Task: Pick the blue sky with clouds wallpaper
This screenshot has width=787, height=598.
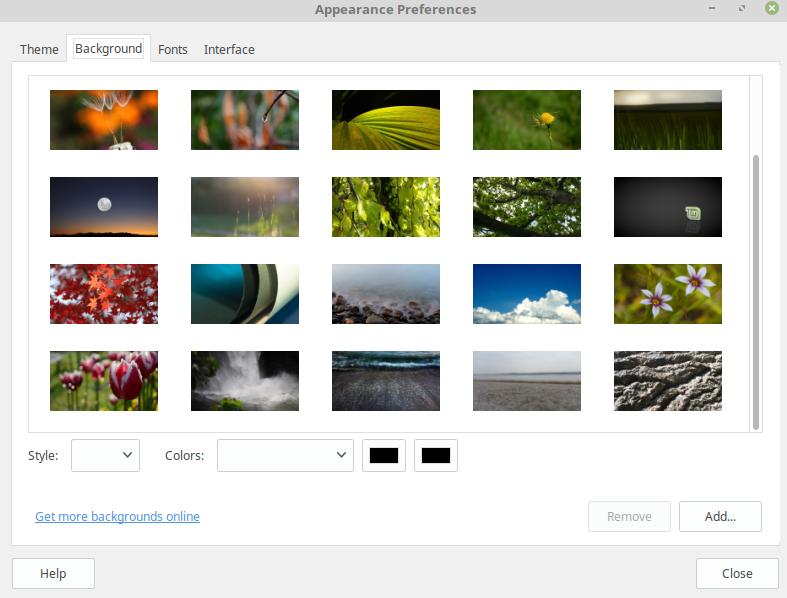Action: (526, 294)
